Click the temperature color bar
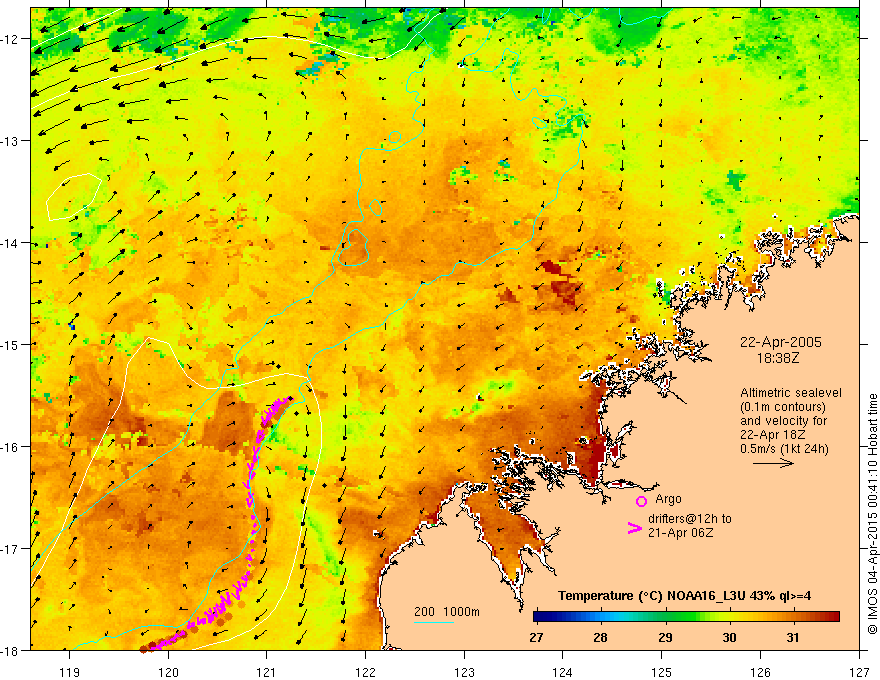Screen dimensions: 880x680 (686, 617)
